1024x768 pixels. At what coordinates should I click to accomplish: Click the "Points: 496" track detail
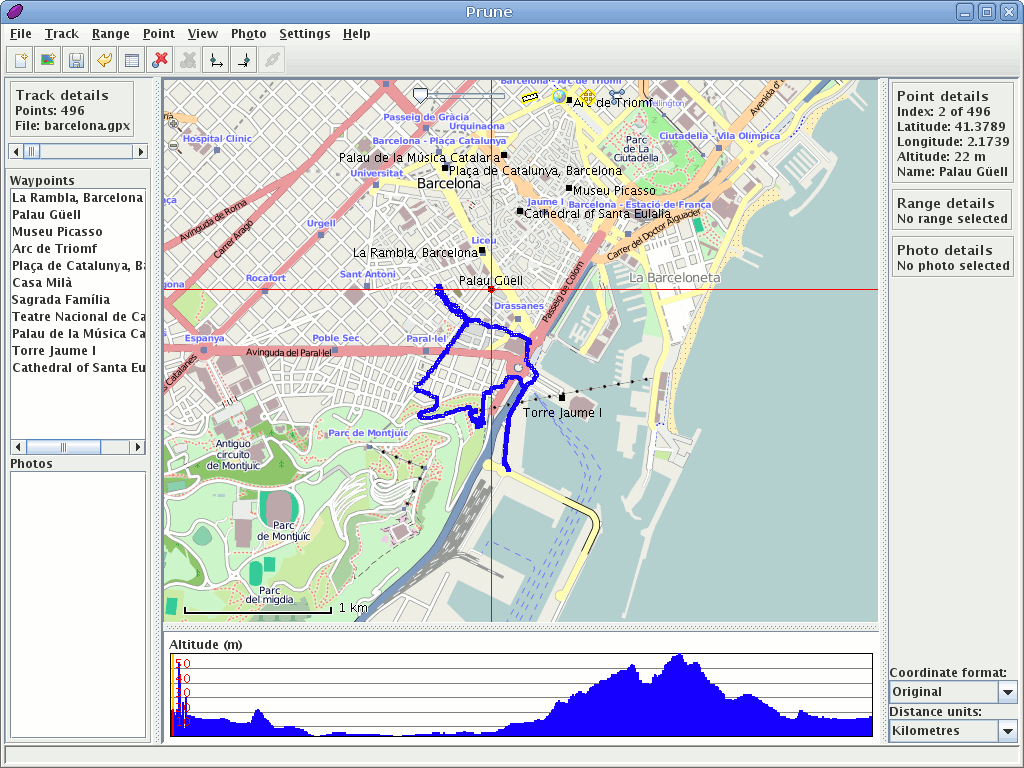(x=50, y=111)
